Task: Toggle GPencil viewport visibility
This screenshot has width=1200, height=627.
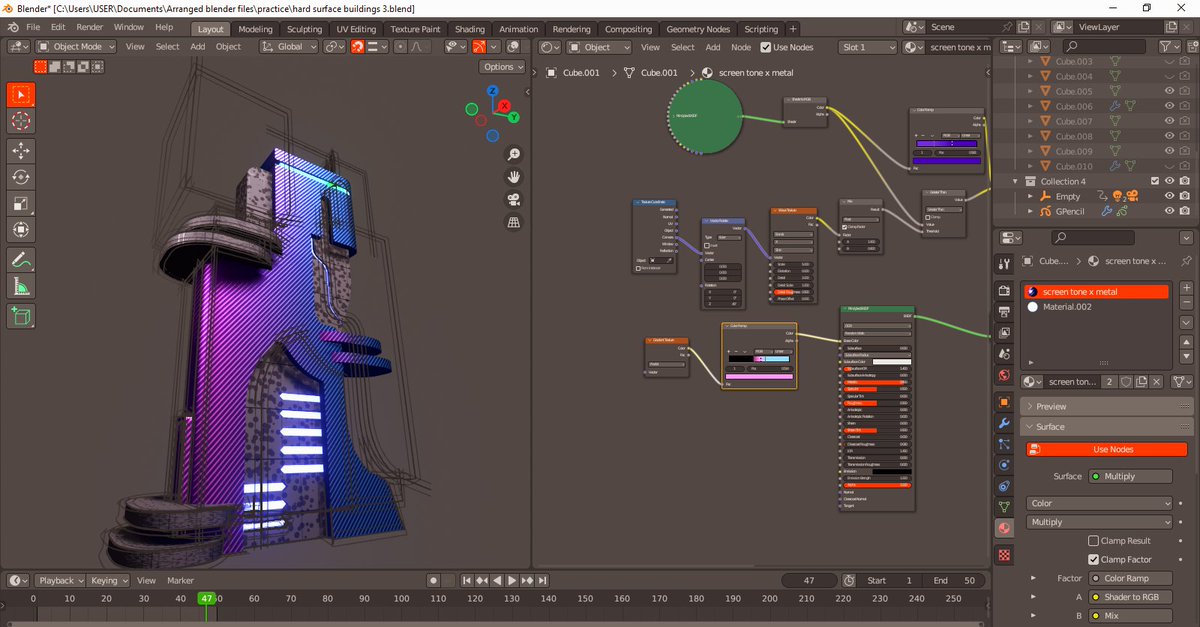Action: [1169, 211]
